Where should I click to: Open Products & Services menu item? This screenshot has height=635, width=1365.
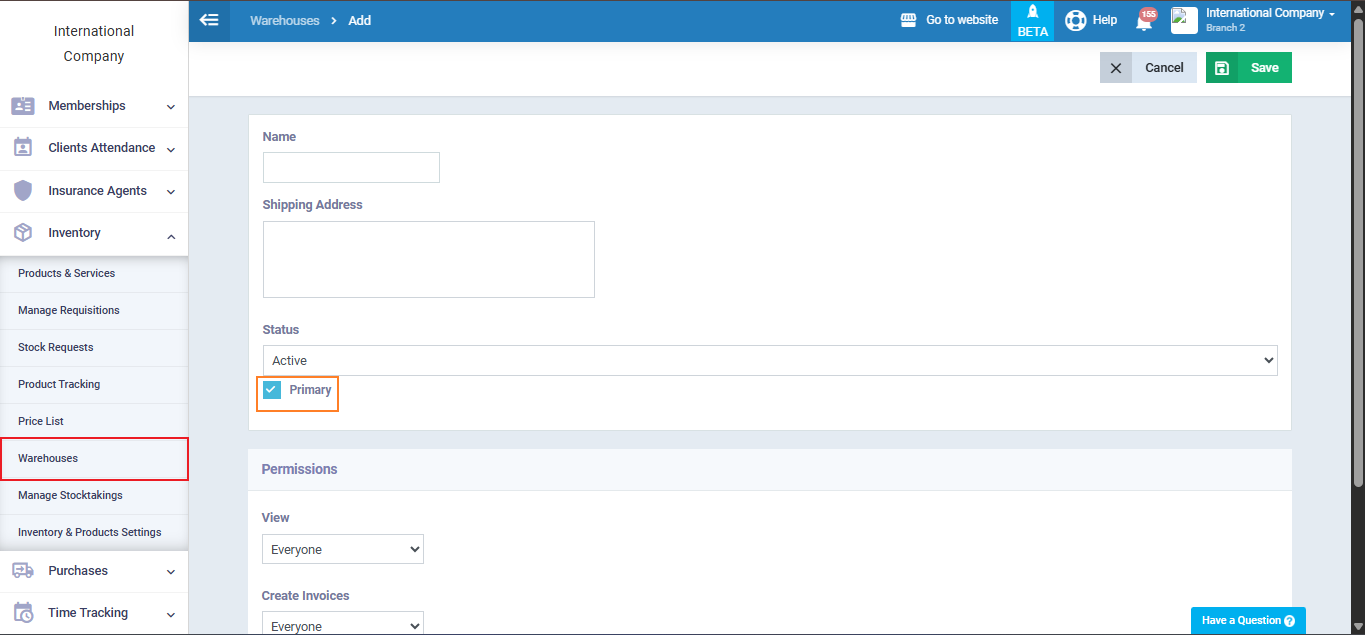click(66, 273)
